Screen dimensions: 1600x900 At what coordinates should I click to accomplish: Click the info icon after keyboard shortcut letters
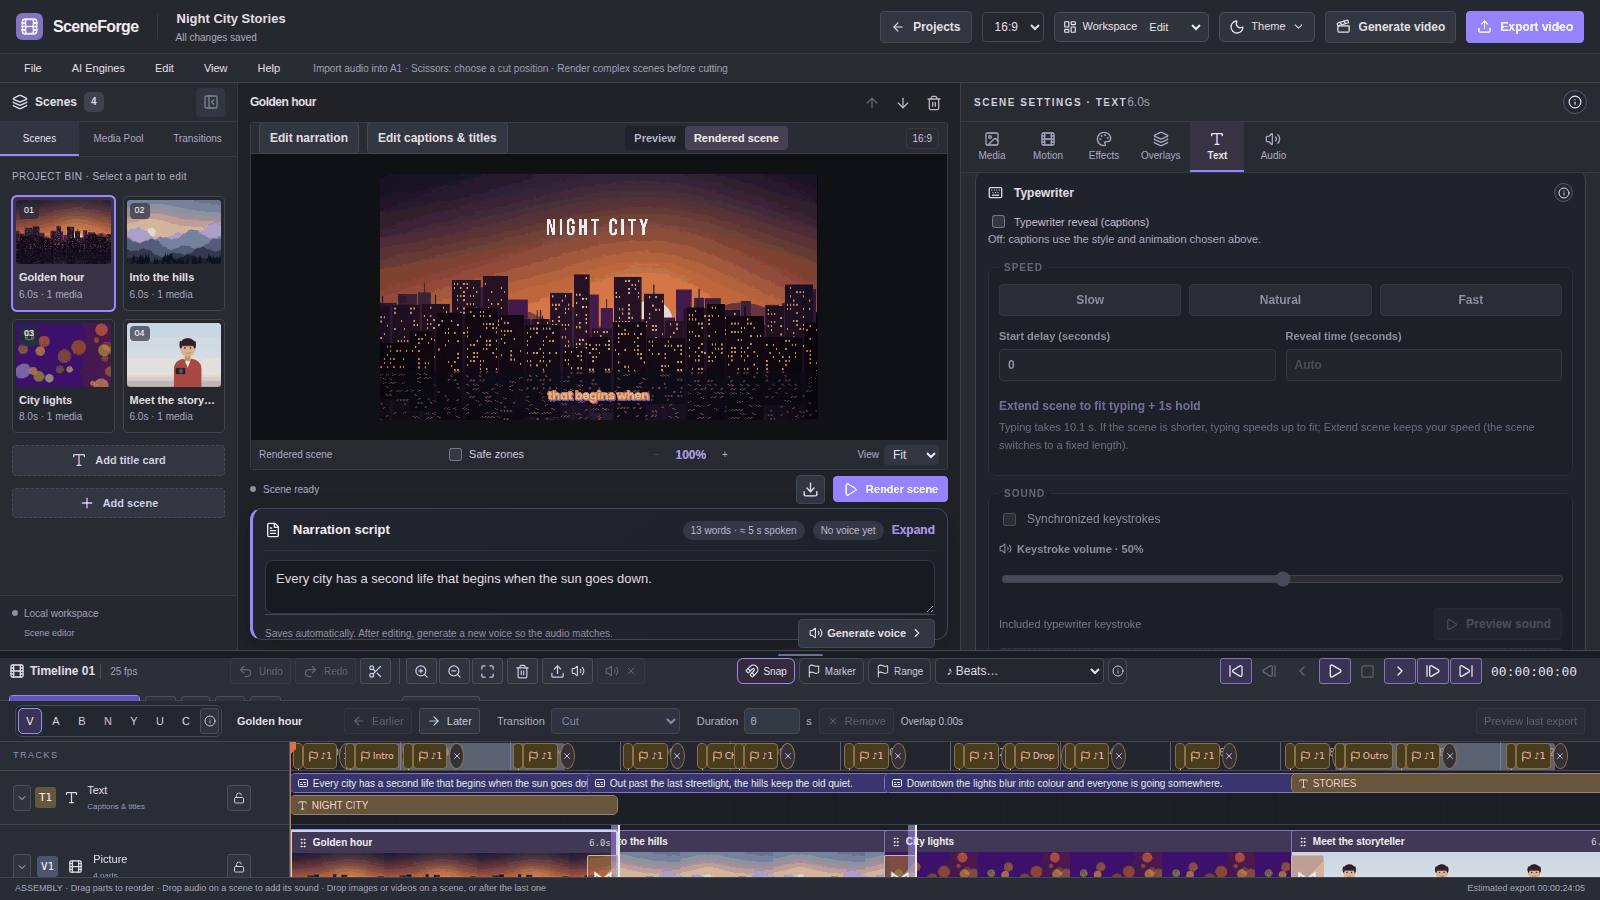click(210, 721)
